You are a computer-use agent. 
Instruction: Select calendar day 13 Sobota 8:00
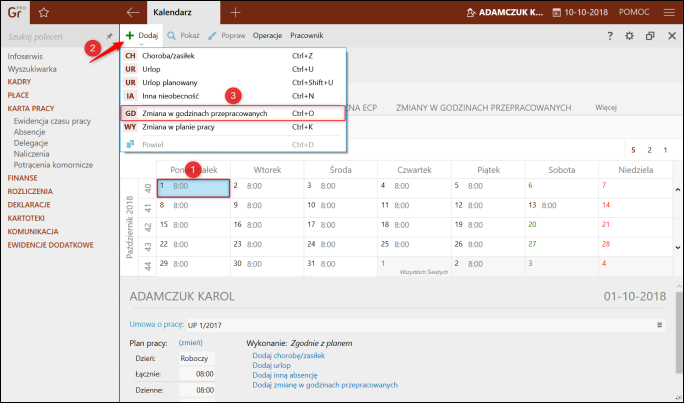(x=561, y=208)
